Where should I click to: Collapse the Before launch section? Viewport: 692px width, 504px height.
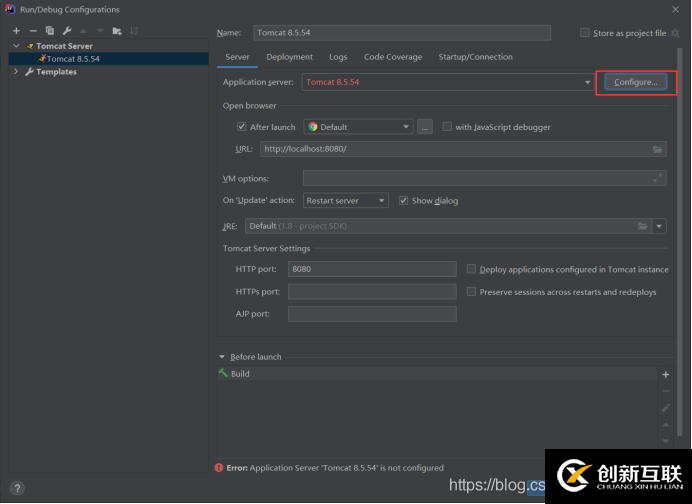click(222, 357)
